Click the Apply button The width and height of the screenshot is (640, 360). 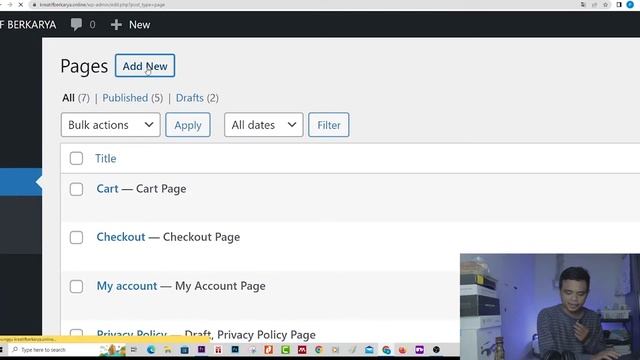pyautogui.click(x=188, y=125)
